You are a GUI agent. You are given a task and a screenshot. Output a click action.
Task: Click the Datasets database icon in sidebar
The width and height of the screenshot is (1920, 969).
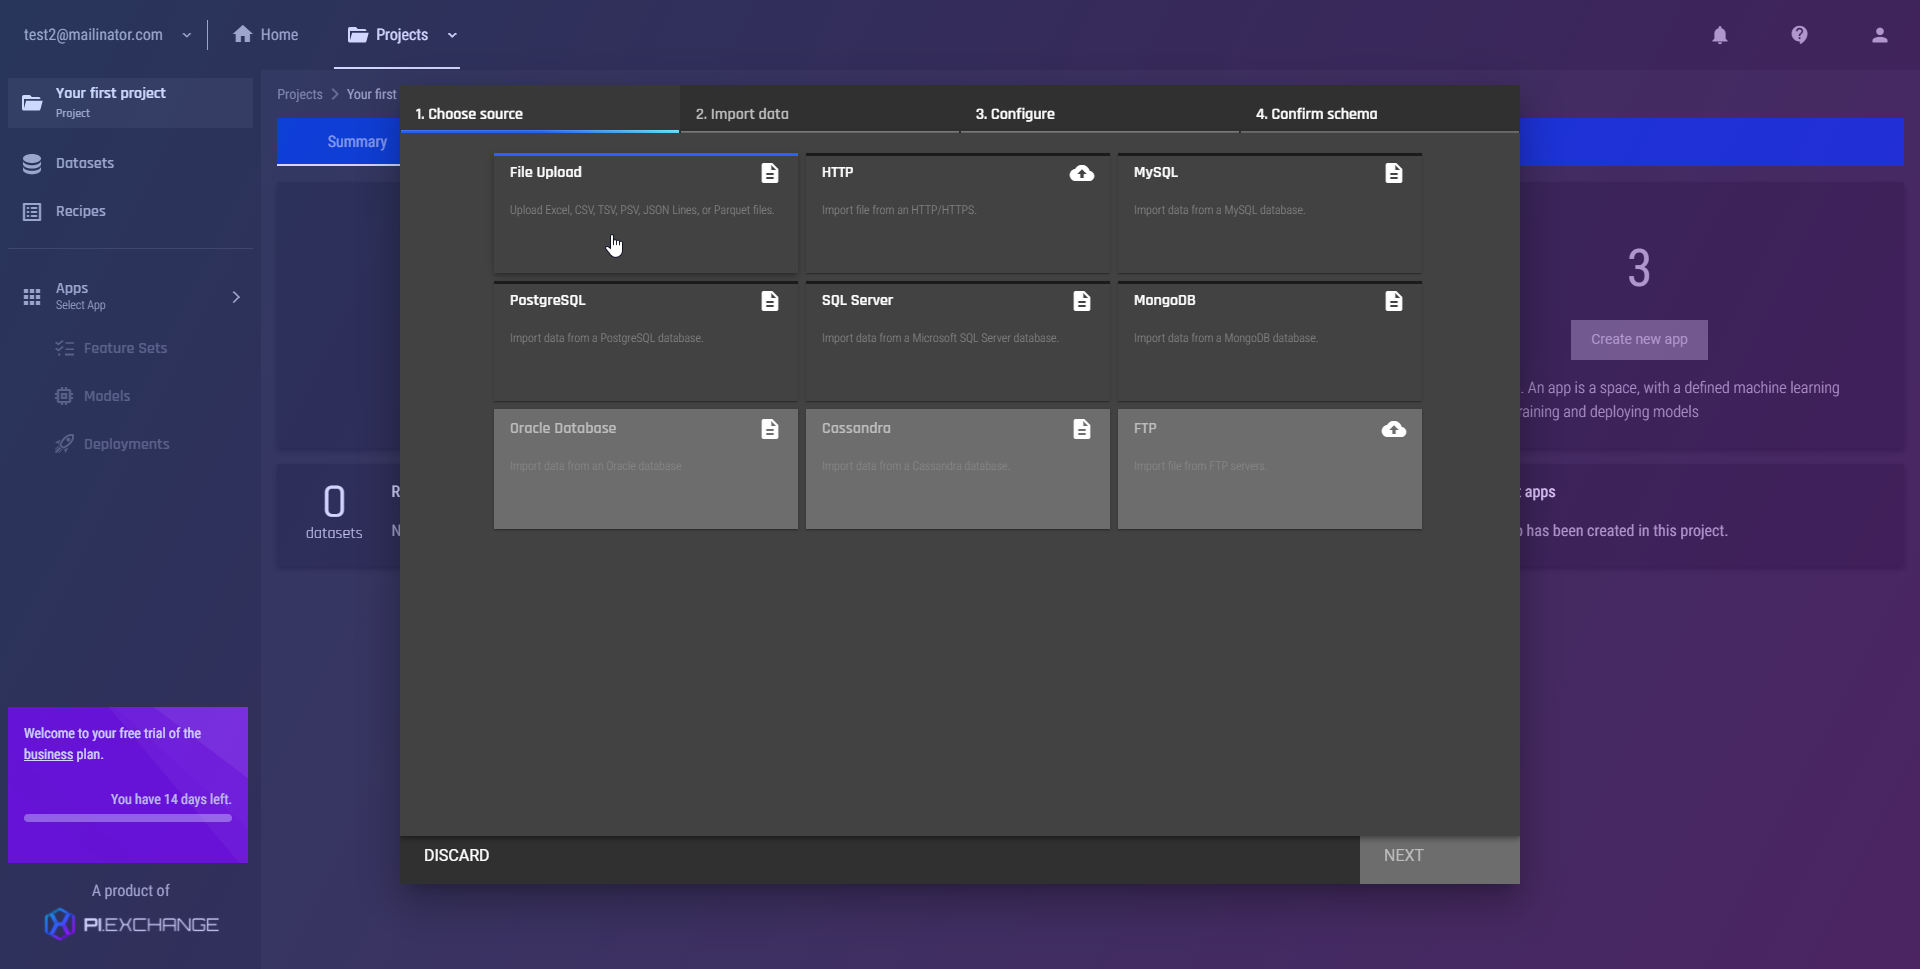point(32,163)
